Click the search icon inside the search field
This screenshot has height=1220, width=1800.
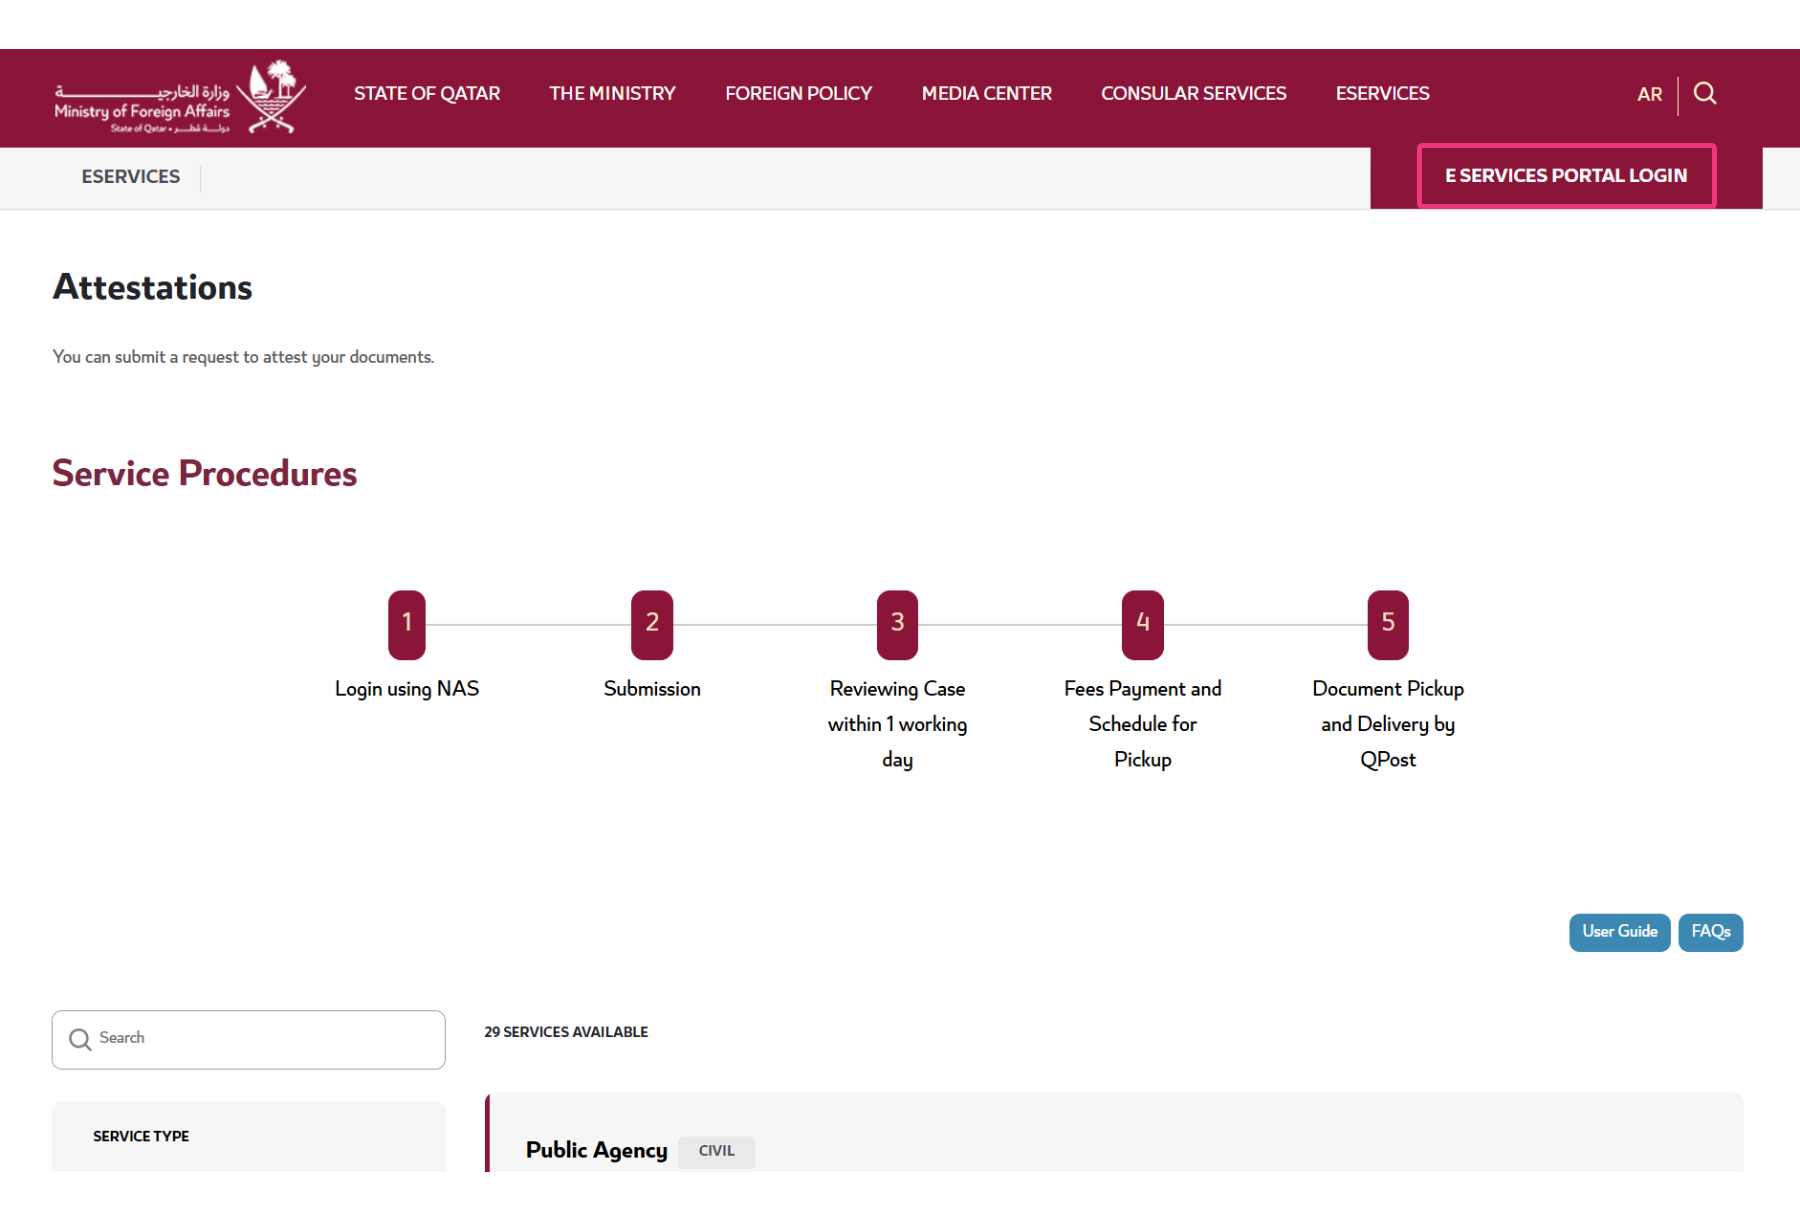[x=80, y=1039]
